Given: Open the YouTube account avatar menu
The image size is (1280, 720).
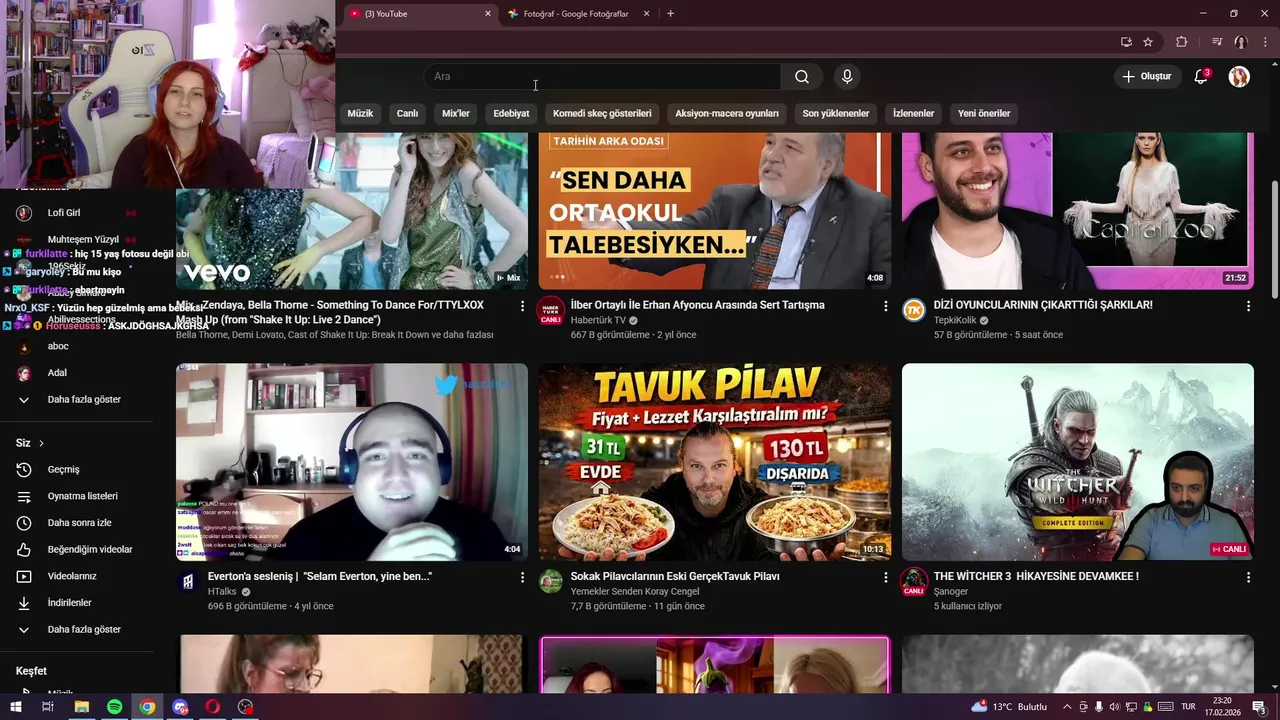Looking at the screenshot, I should click(1239, 77).
